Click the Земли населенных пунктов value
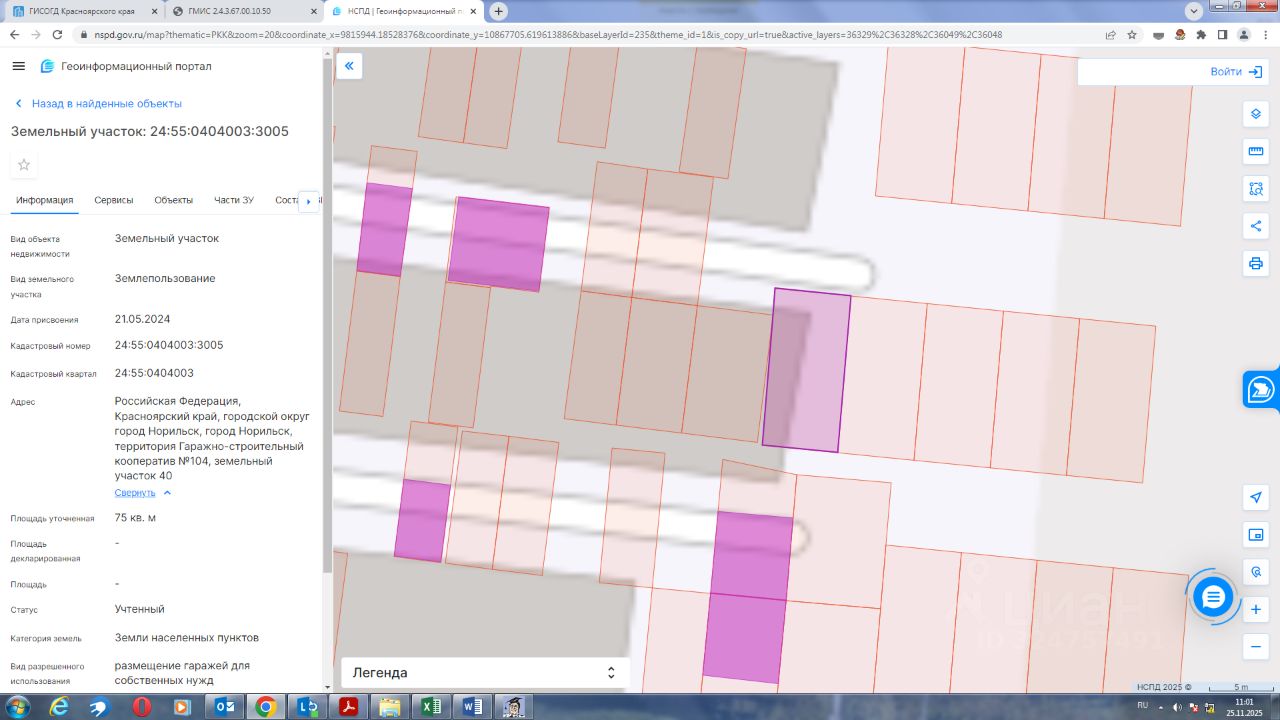The height and width of the screenshot is (720, 1280). coord(187,637)
